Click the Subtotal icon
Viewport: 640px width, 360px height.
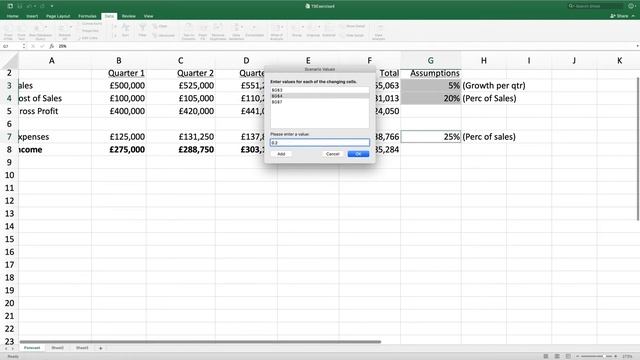click(329, 31)
